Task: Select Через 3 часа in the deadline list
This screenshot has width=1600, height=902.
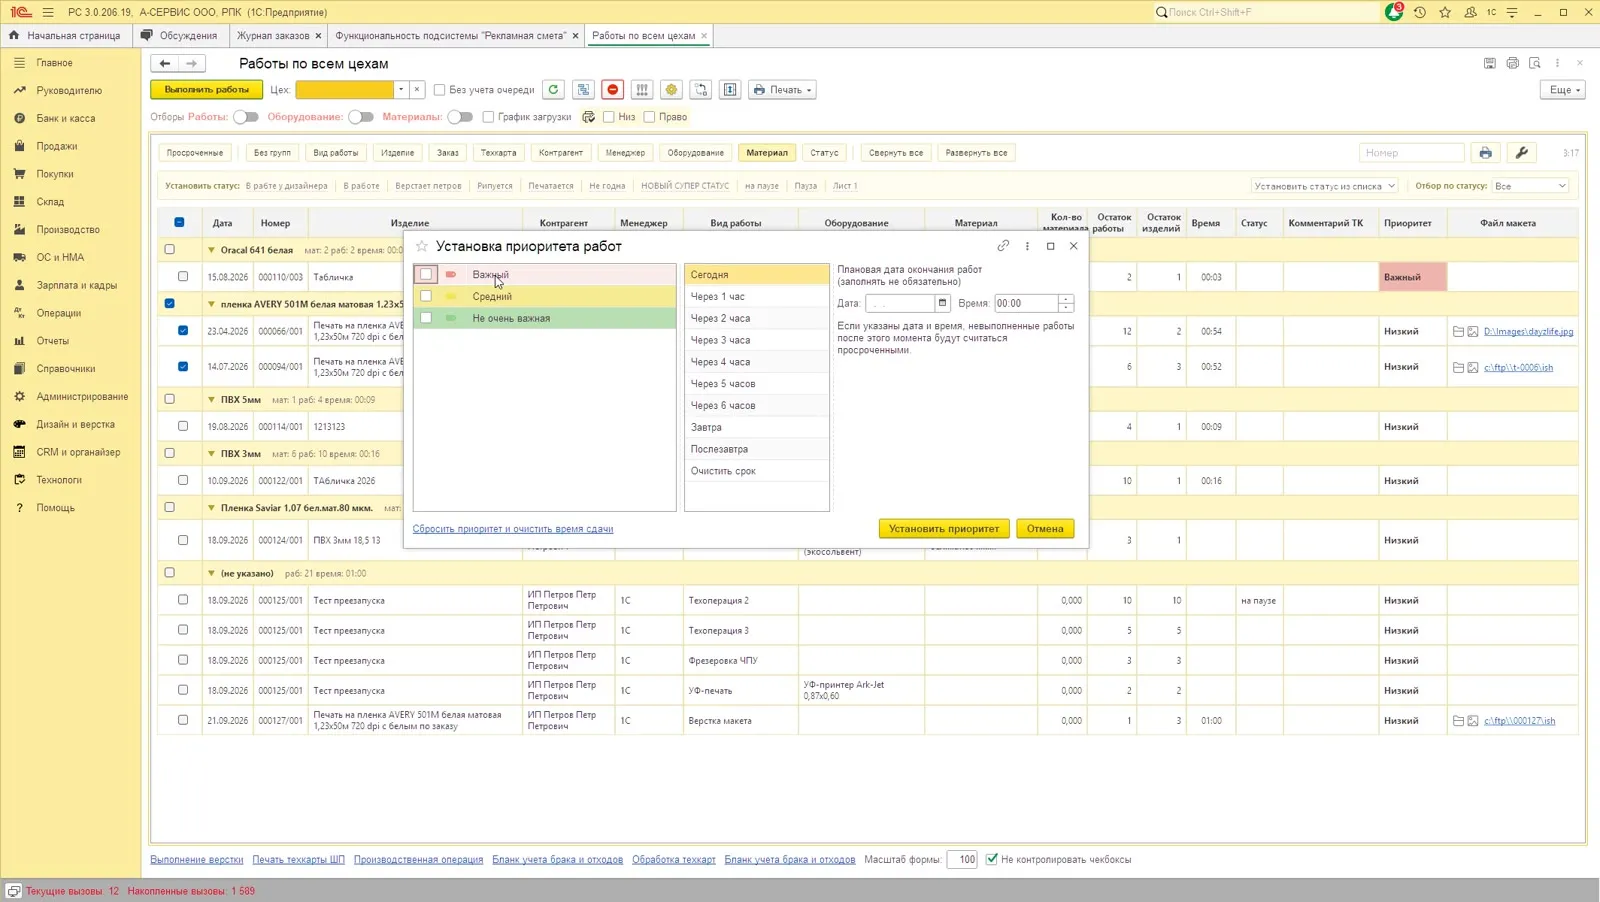Action: pos(756,340)
